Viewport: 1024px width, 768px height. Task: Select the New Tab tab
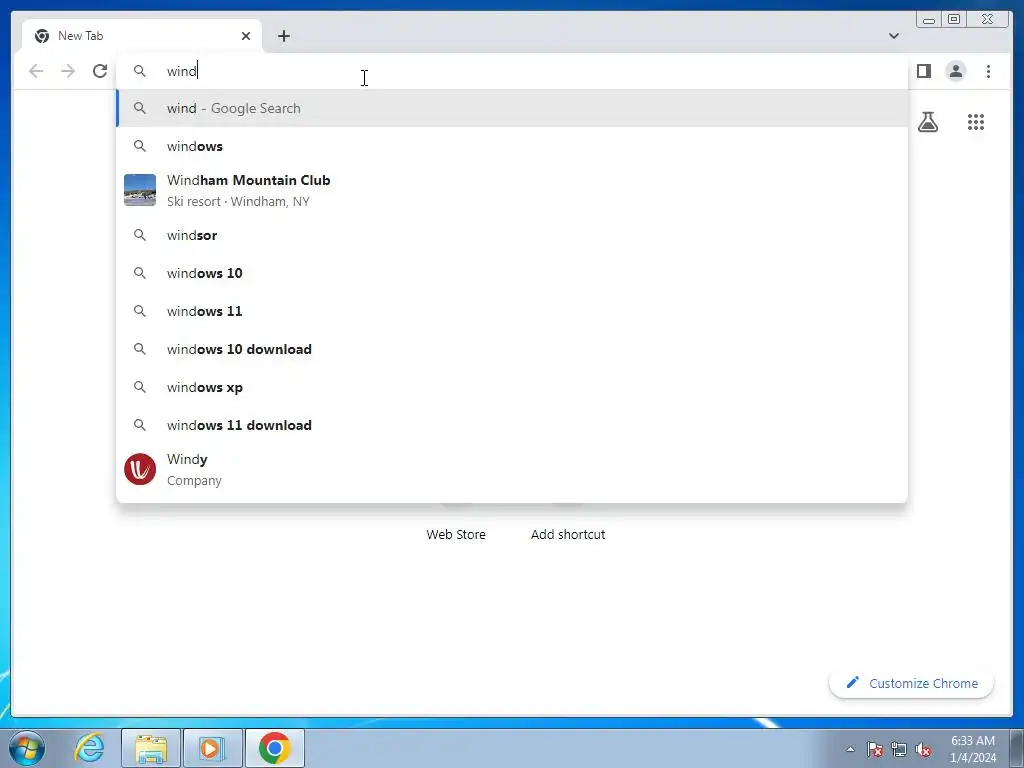[141, 36]
